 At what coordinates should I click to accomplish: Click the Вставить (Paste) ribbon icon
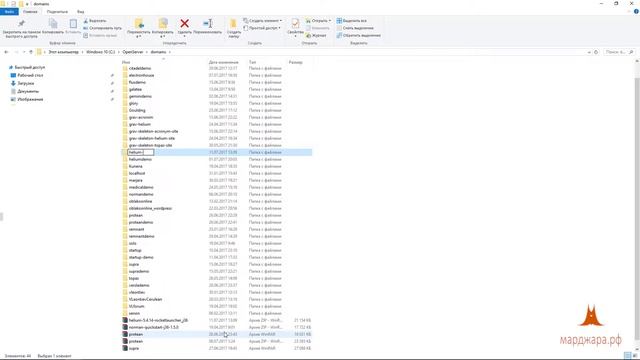click(x=73, y=24)
